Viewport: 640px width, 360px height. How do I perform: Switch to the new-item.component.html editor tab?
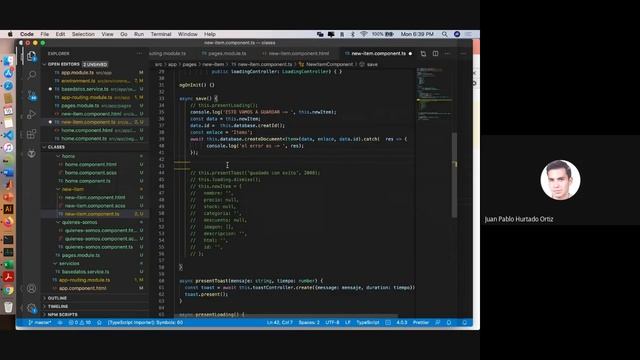(x=298, y=53)
